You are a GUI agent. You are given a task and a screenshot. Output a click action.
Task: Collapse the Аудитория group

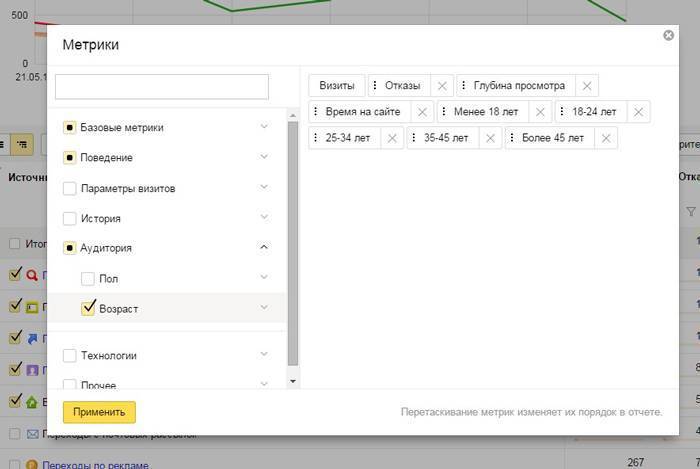coord(264,247)
